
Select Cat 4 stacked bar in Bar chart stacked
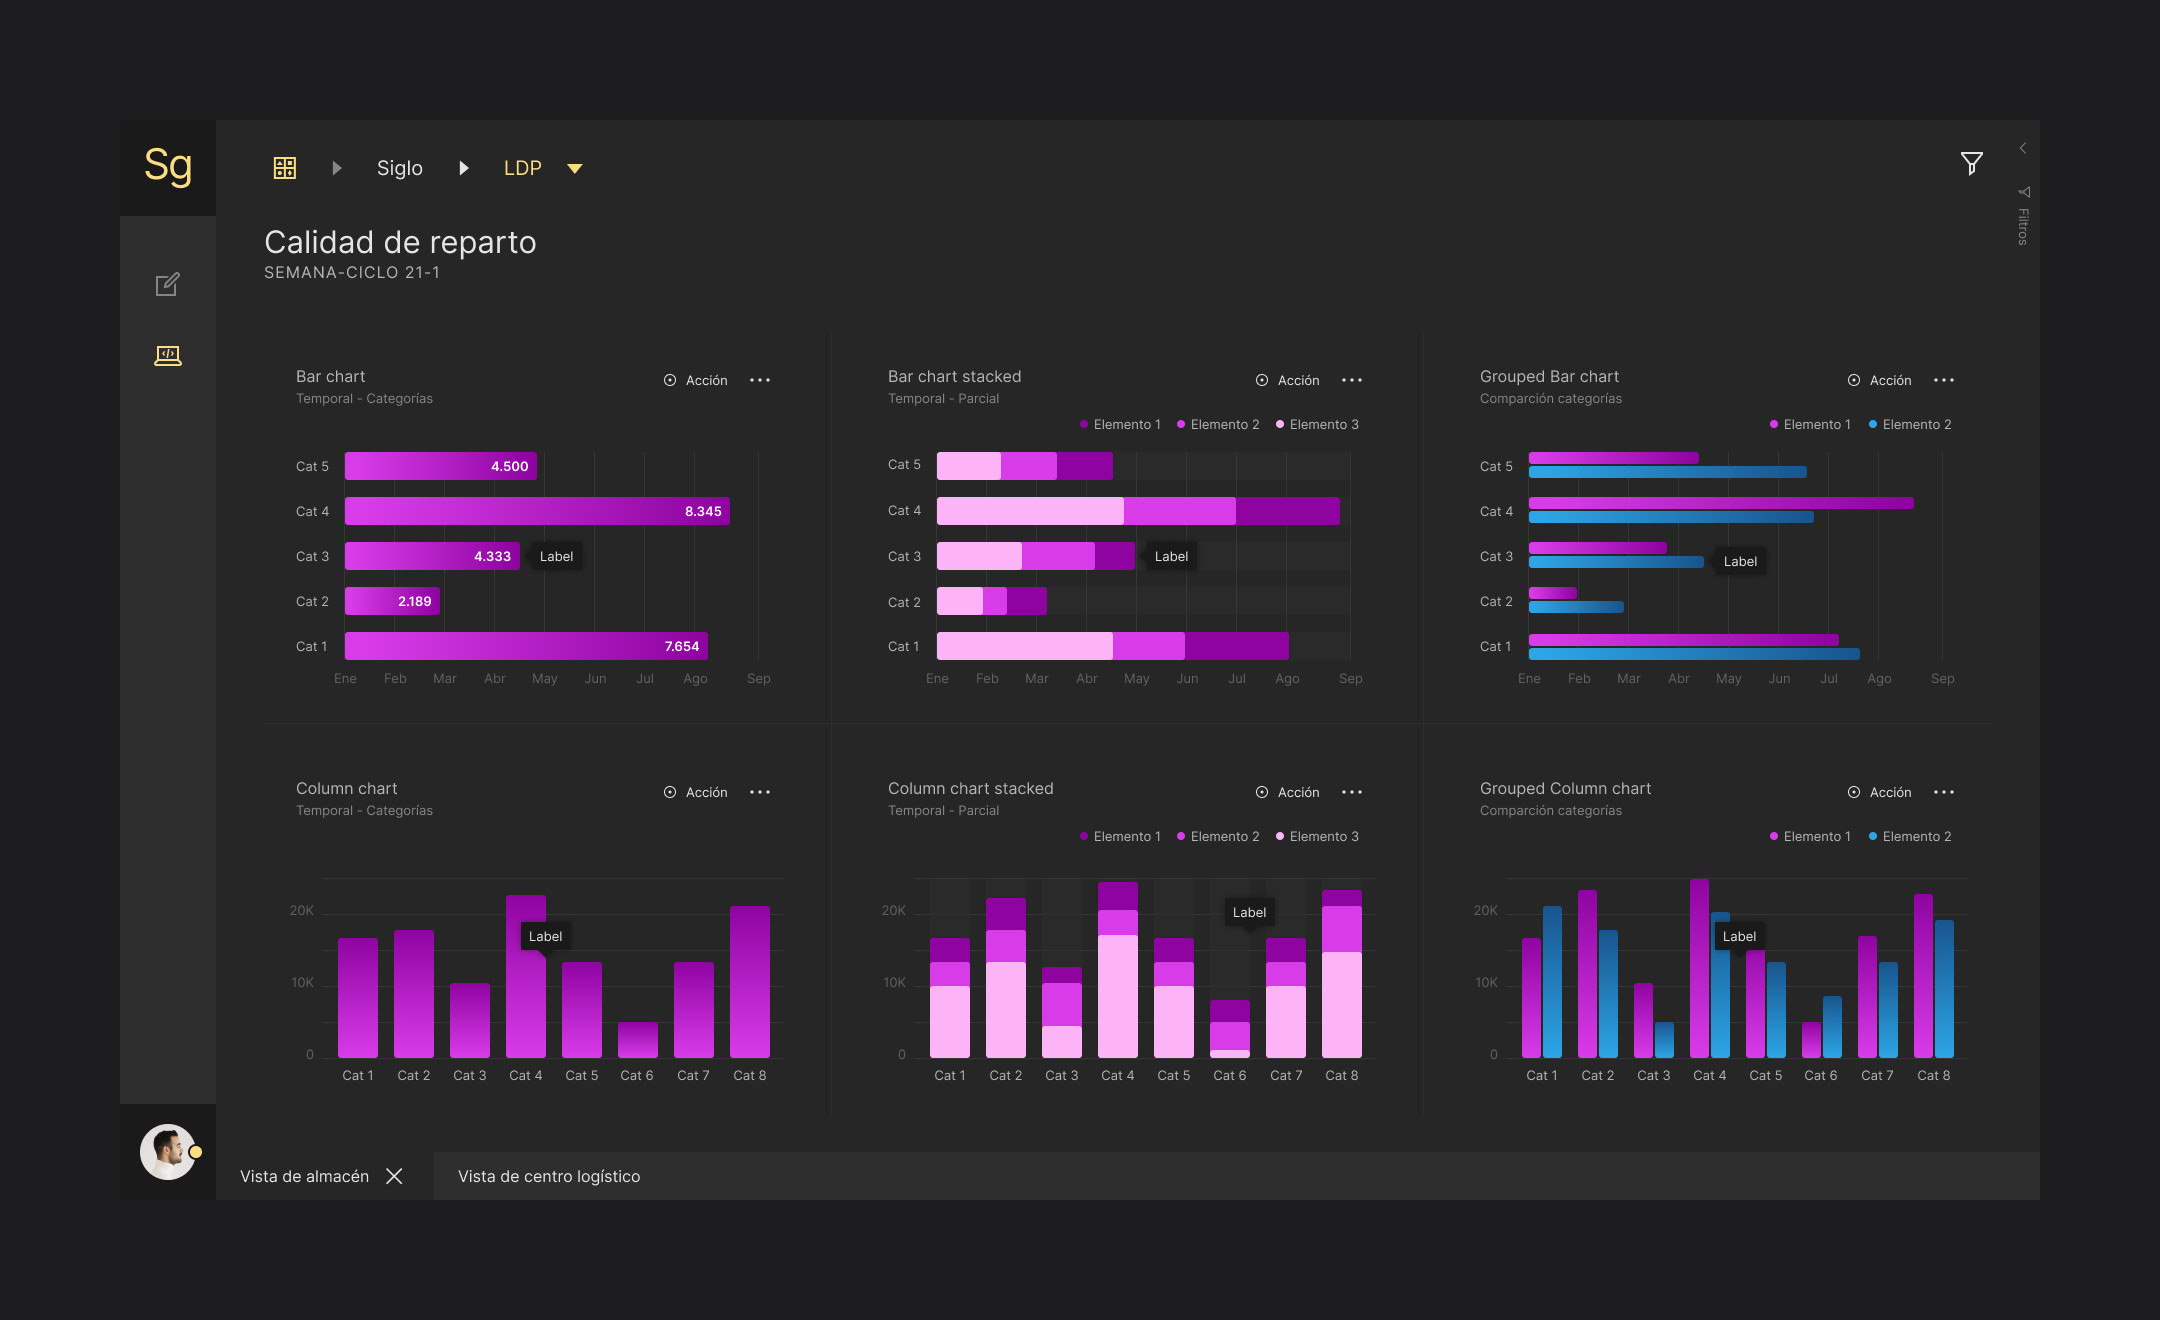coord(1138,511)
